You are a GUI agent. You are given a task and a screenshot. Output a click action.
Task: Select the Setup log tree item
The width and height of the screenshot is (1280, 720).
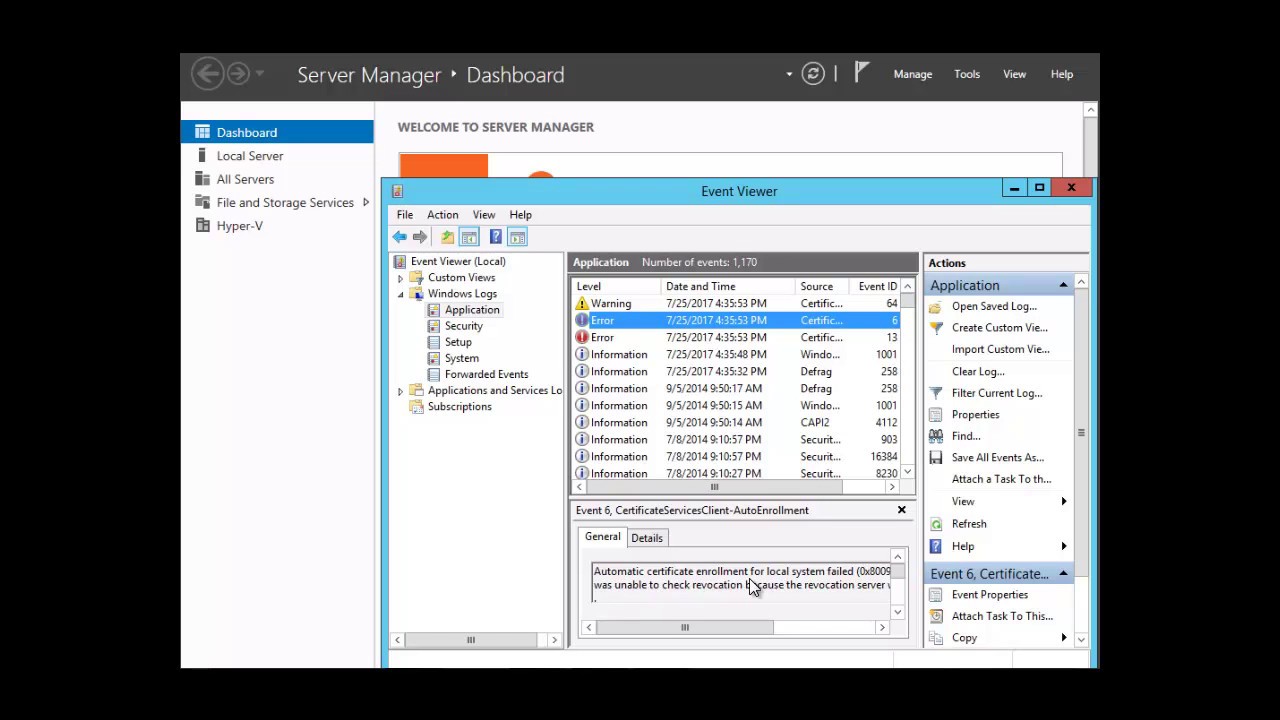tap(458, 342)
